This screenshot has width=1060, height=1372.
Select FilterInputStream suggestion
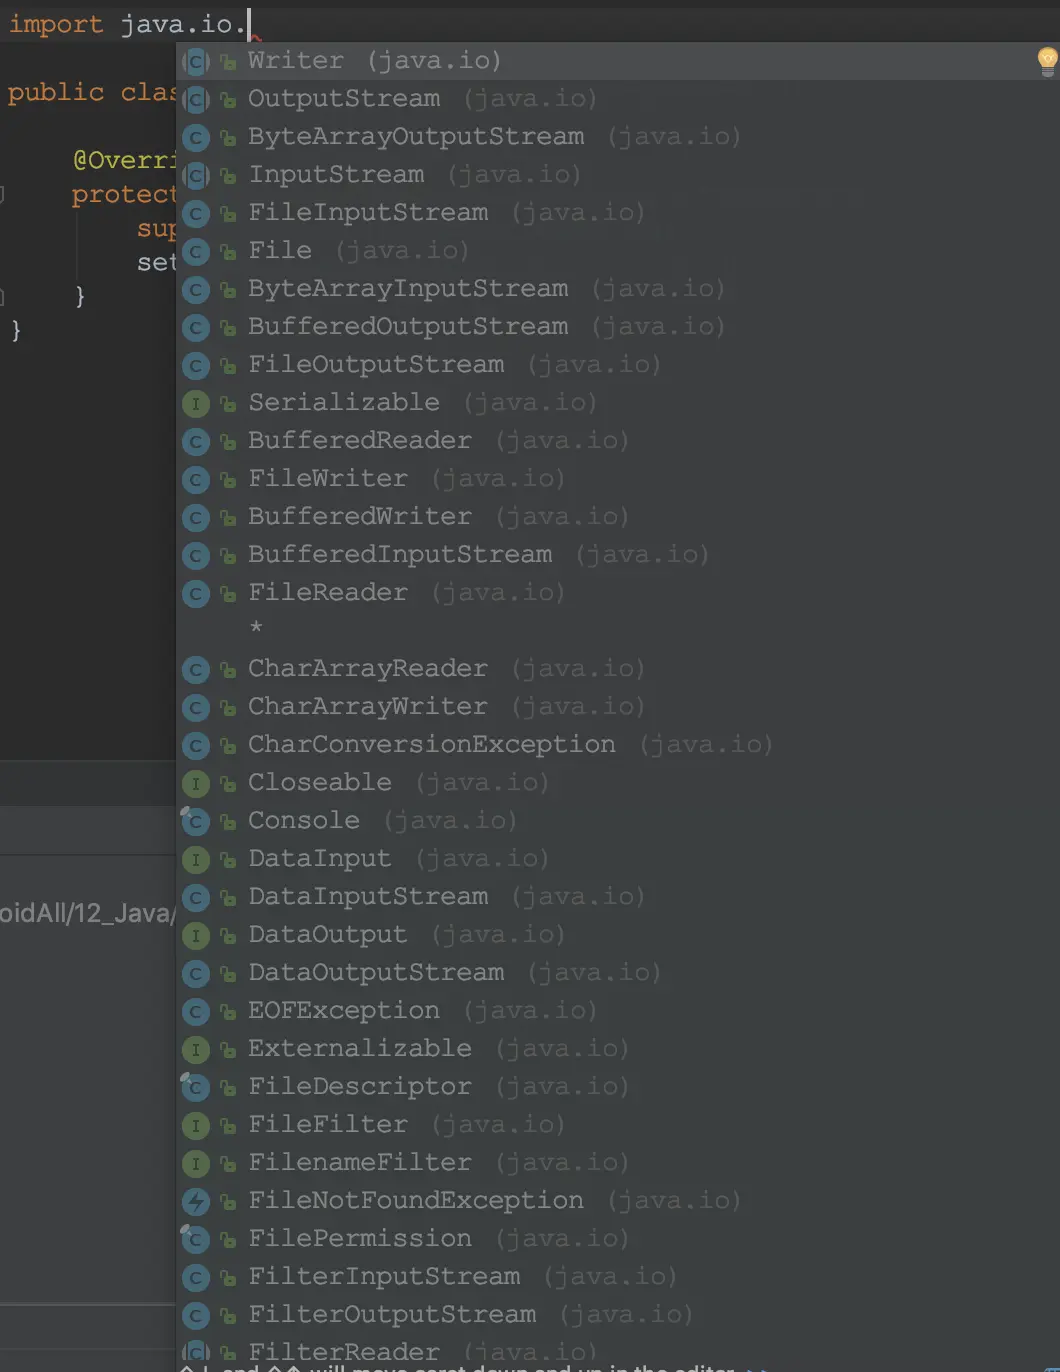618,1277
